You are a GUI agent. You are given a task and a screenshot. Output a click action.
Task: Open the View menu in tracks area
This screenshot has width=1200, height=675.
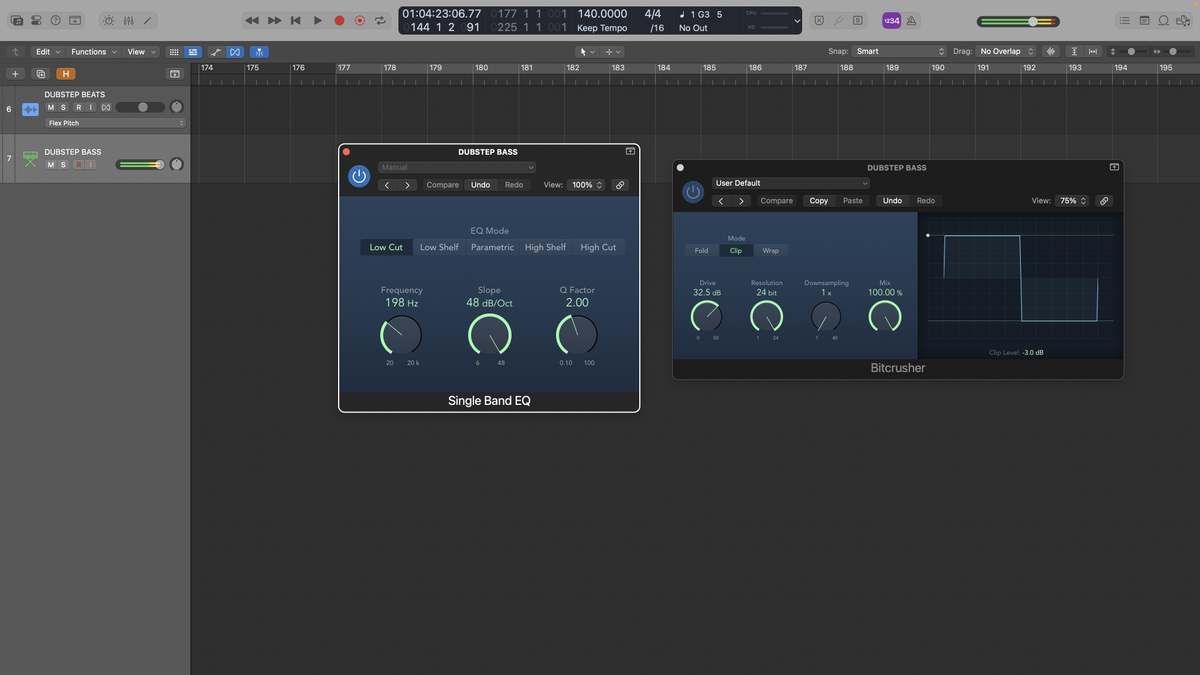point(139,51)
